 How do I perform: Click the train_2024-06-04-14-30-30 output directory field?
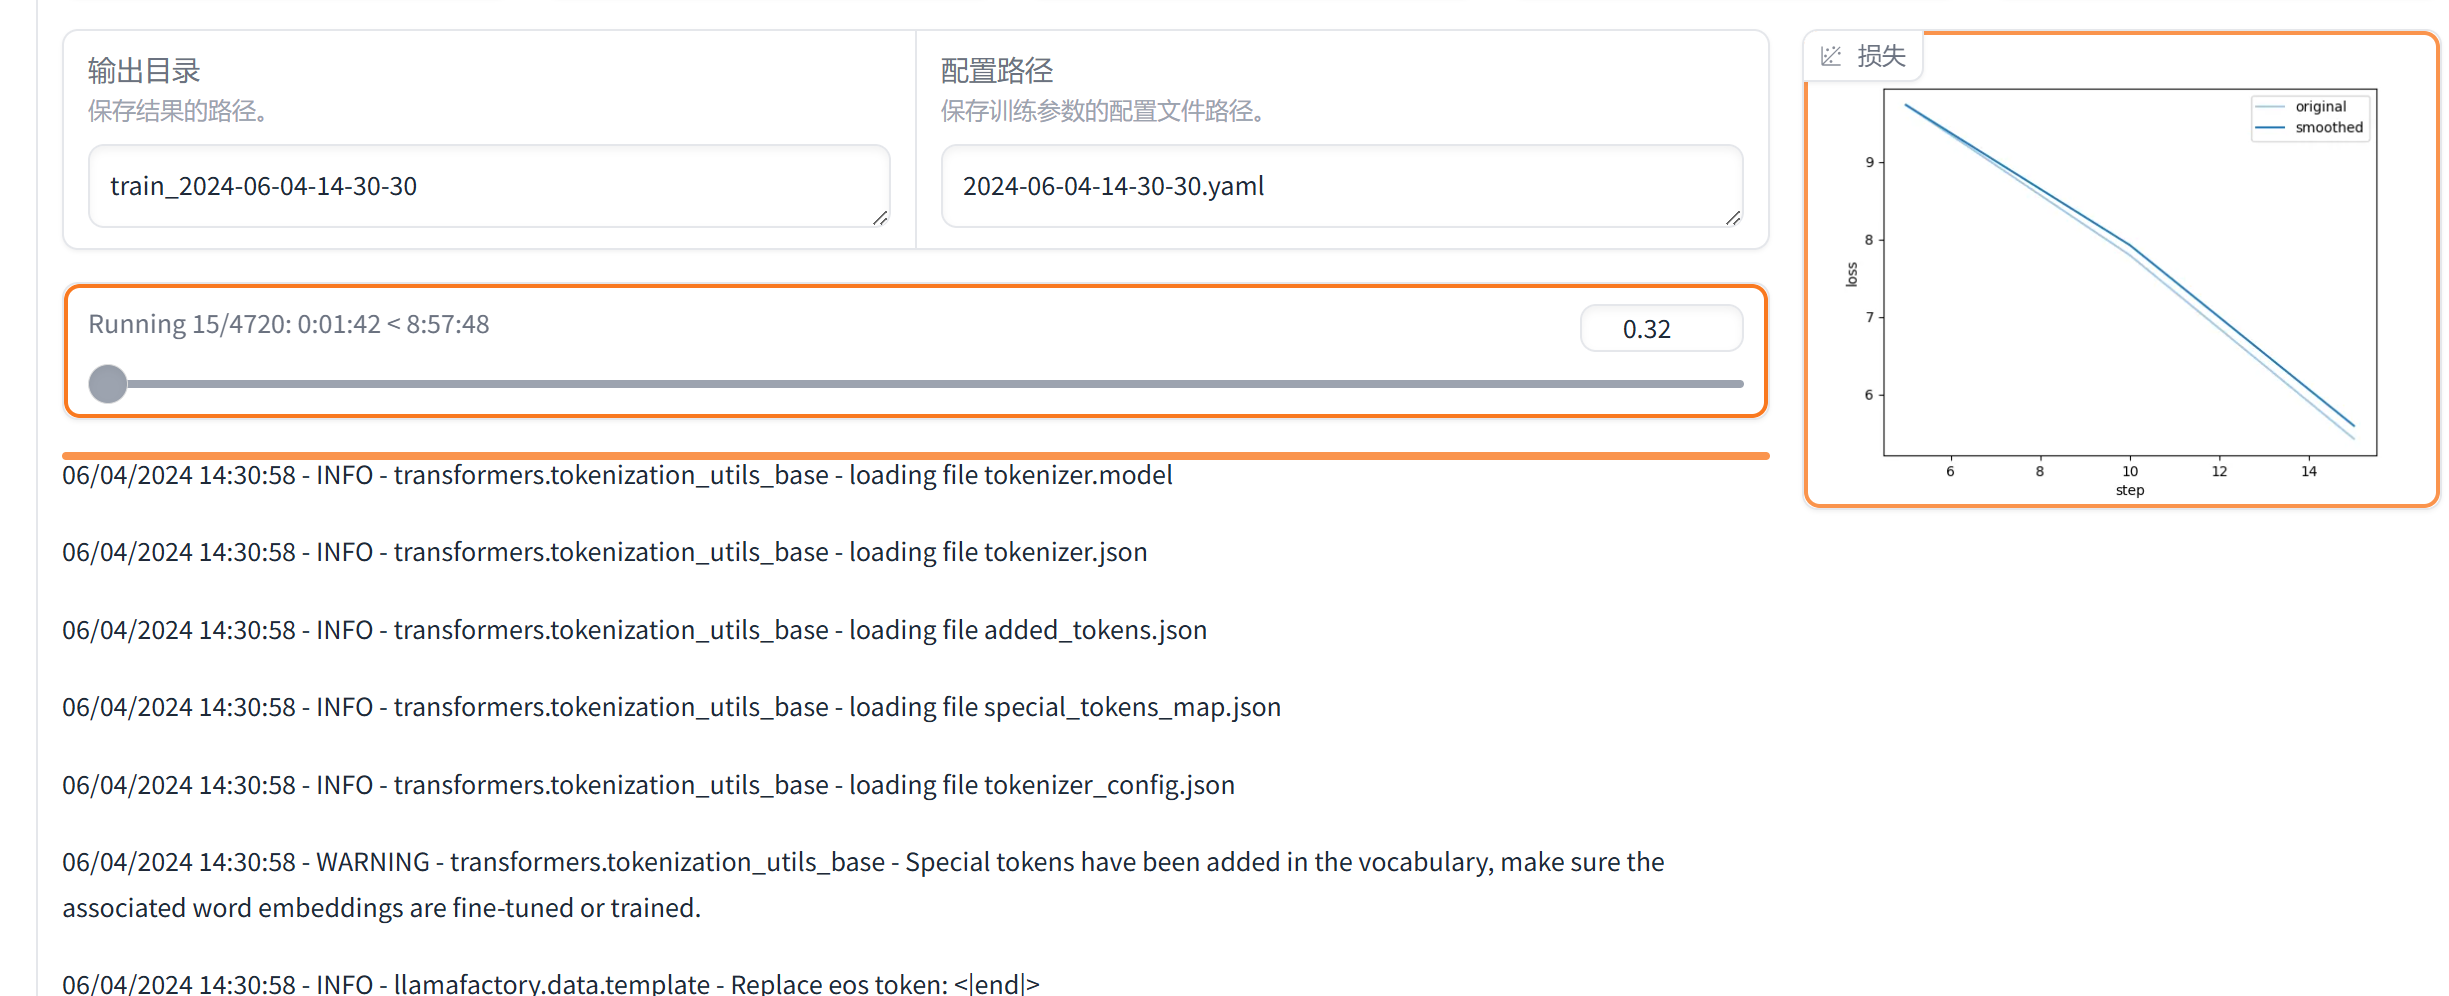[480, 187]
